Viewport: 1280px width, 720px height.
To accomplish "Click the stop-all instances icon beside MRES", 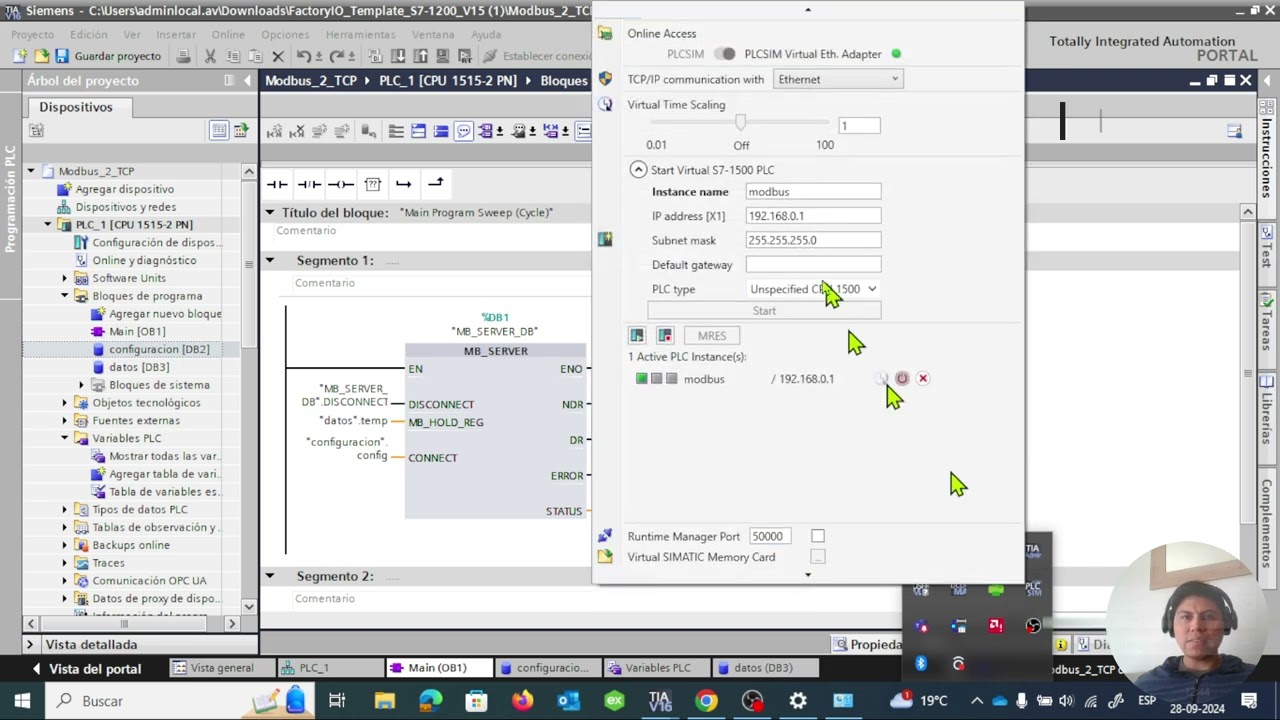I will tap(665, 336).
